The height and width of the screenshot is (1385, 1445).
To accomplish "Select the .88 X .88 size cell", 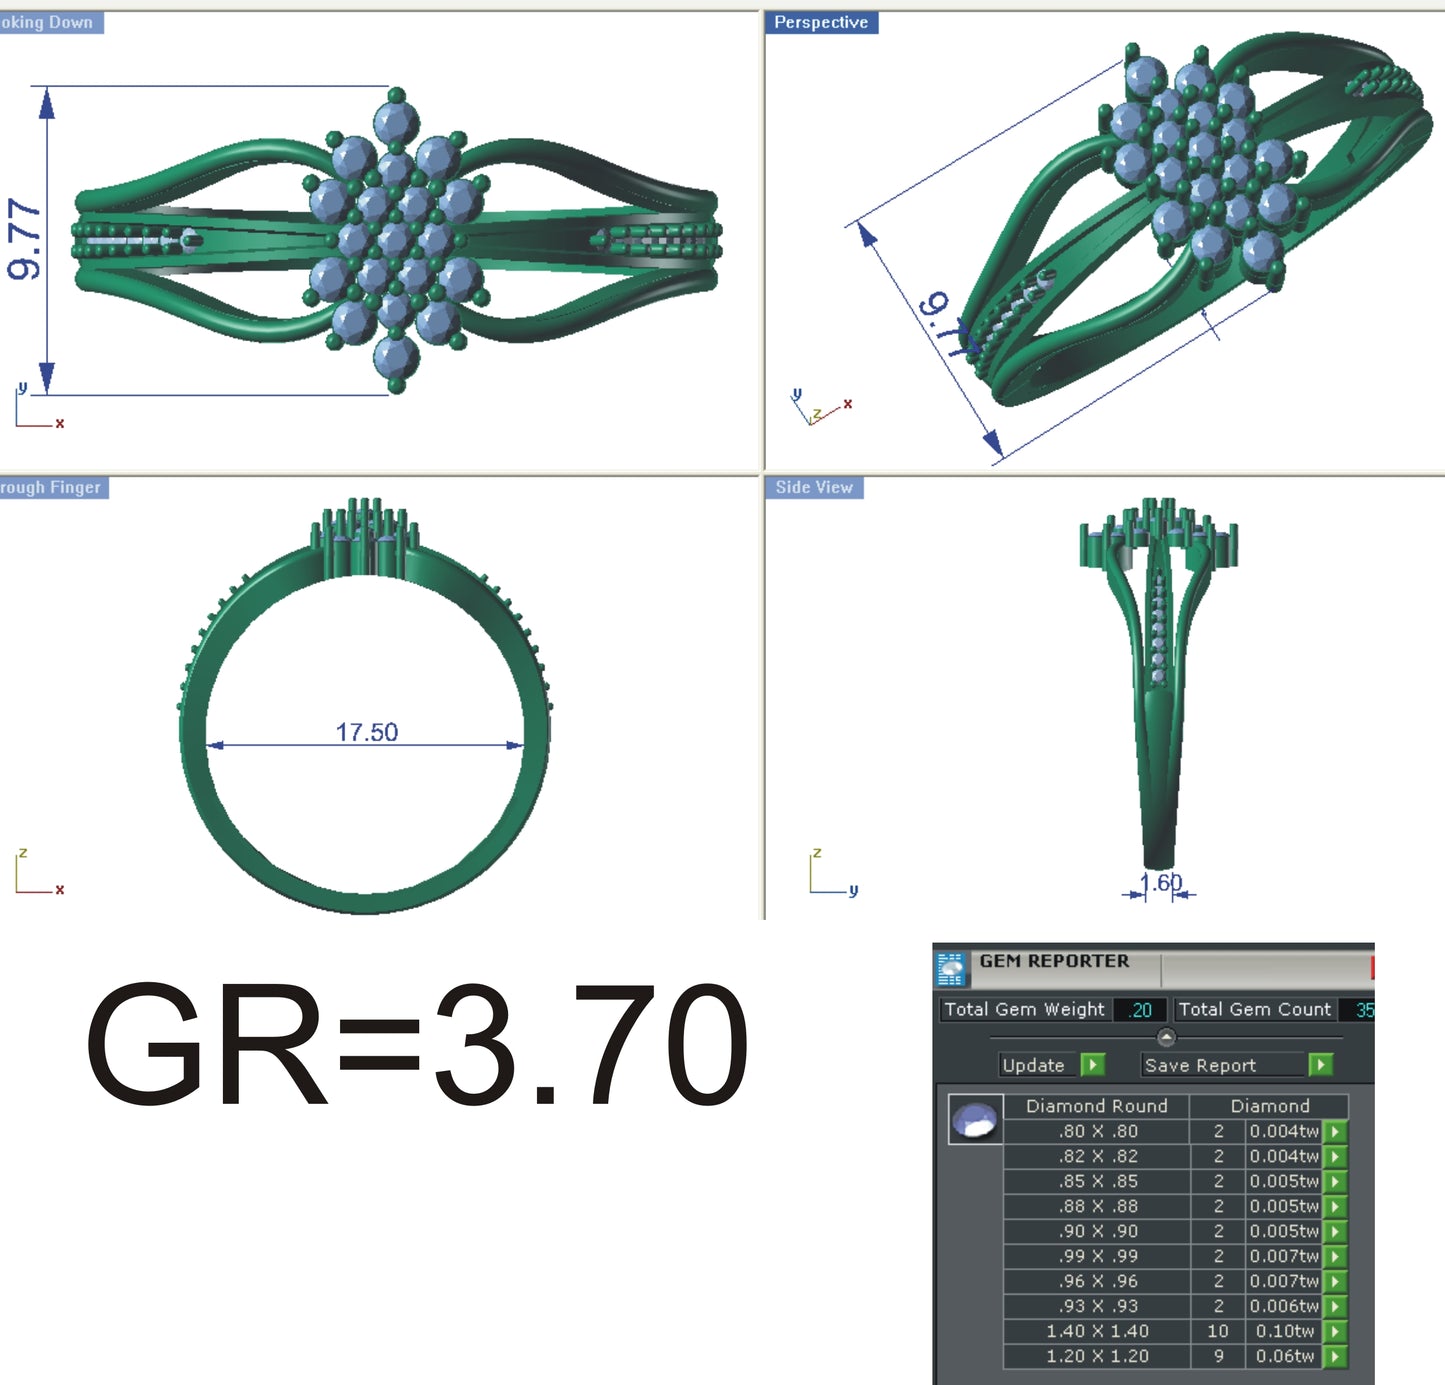I will tap(1097, 1206).
